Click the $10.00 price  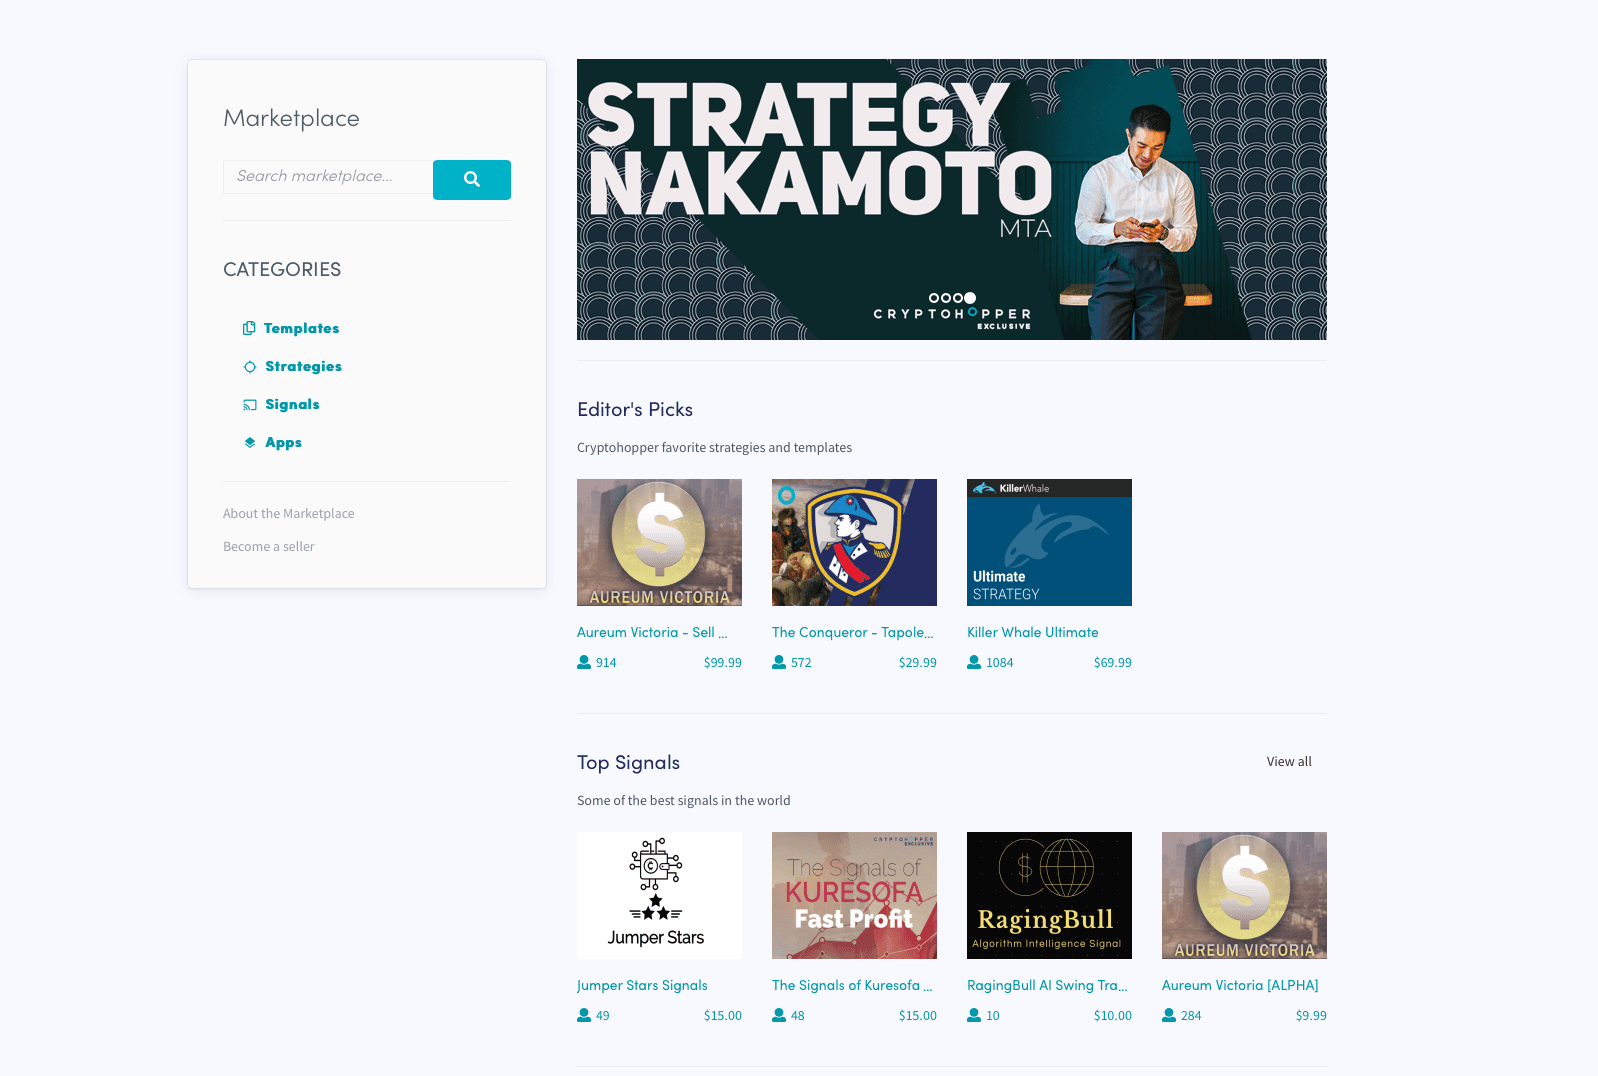point(1113,1015)
